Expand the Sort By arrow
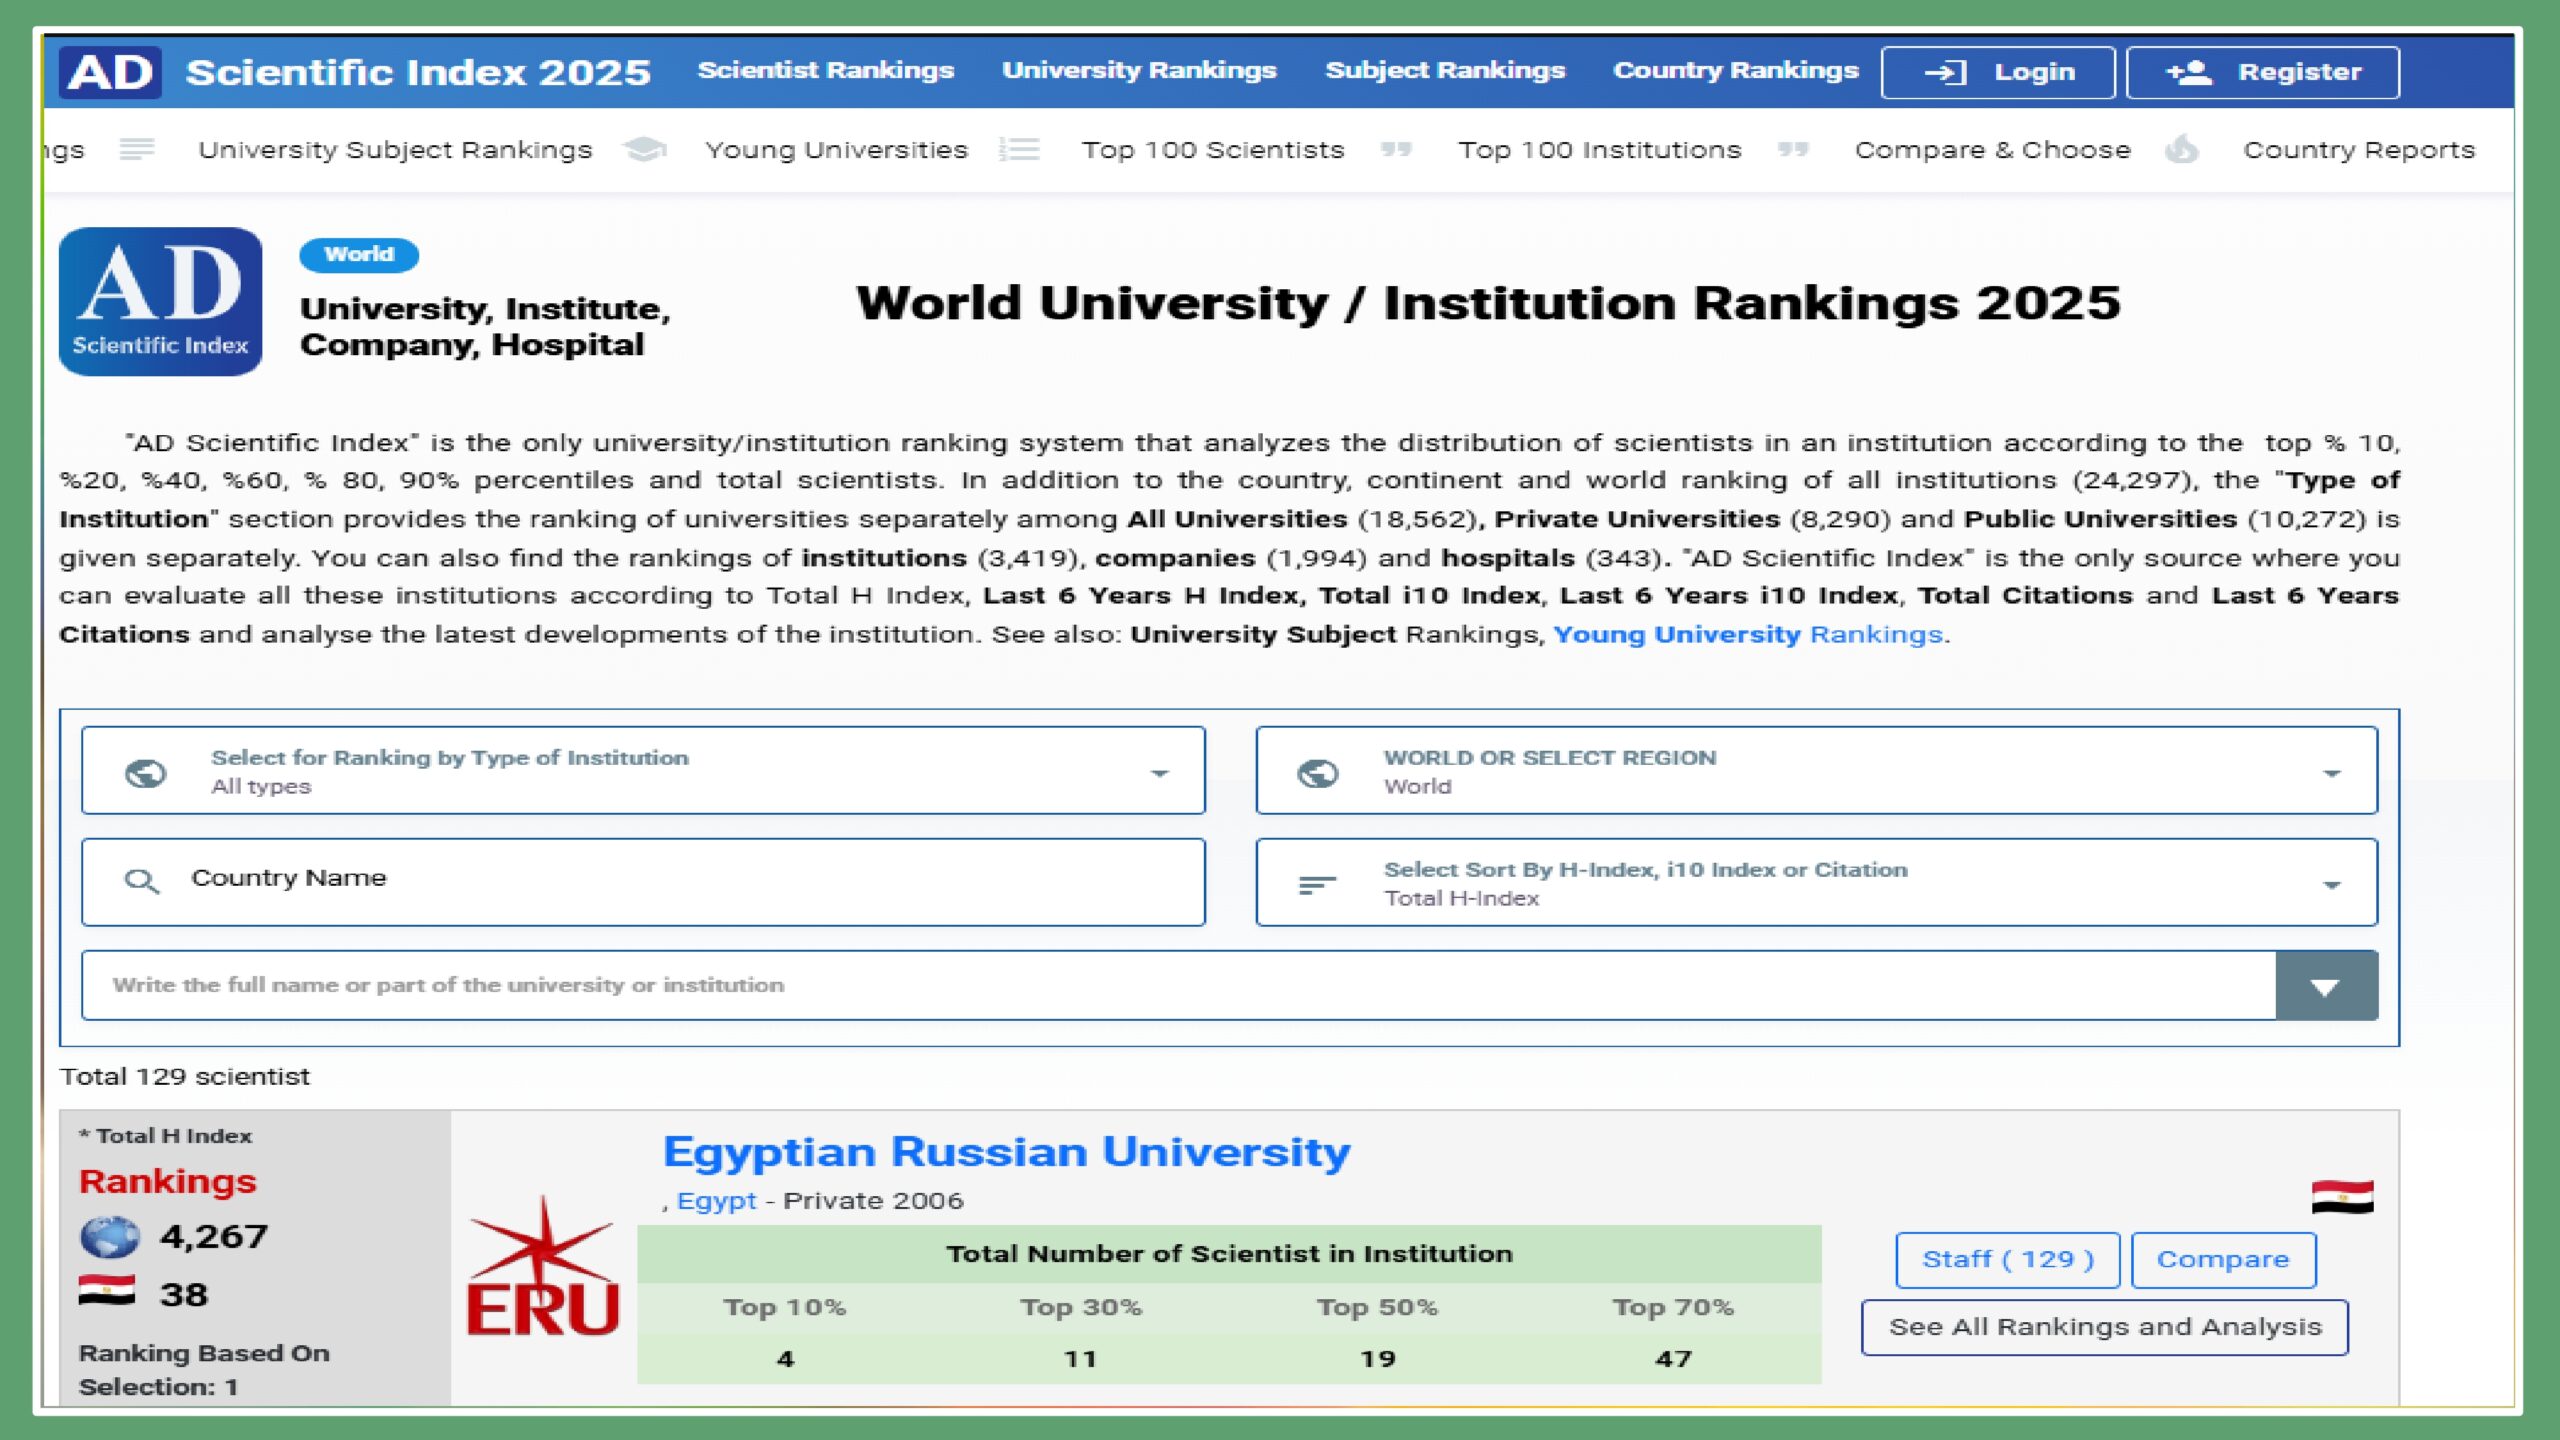Image resolution: width=2560 pixels, height=1440 pixels. pos(2332,885)
